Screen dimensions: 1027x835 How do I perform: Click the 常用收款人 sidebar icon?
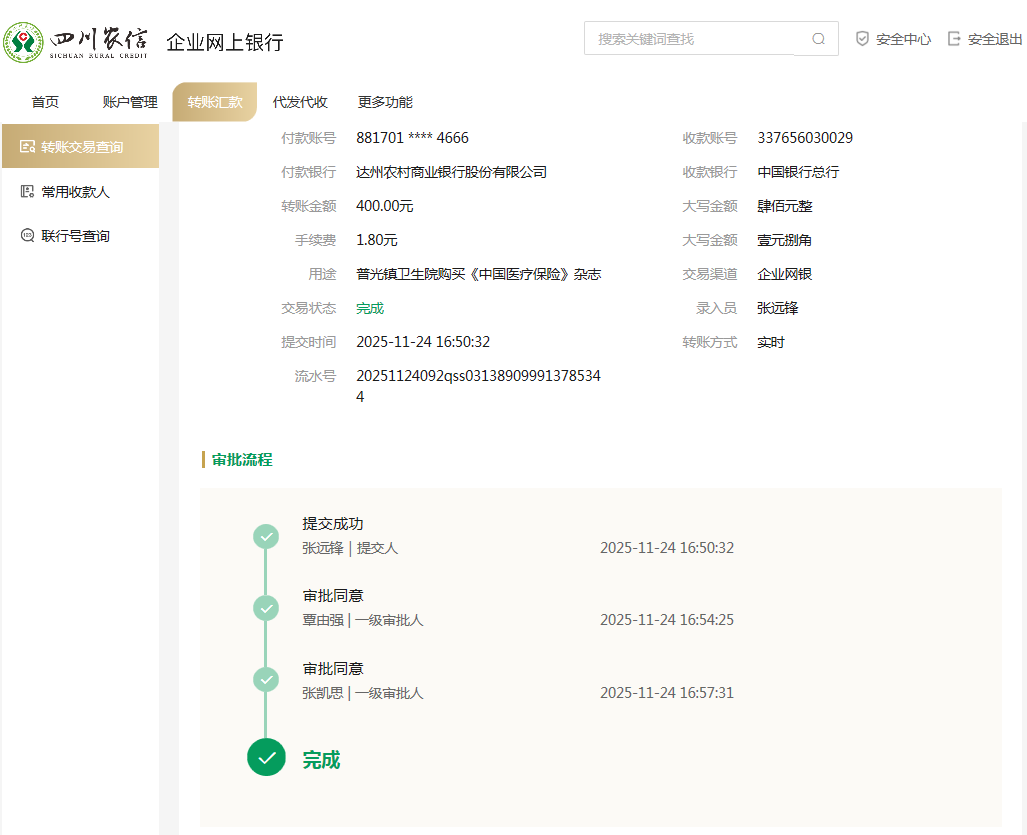tap(27, 192)
